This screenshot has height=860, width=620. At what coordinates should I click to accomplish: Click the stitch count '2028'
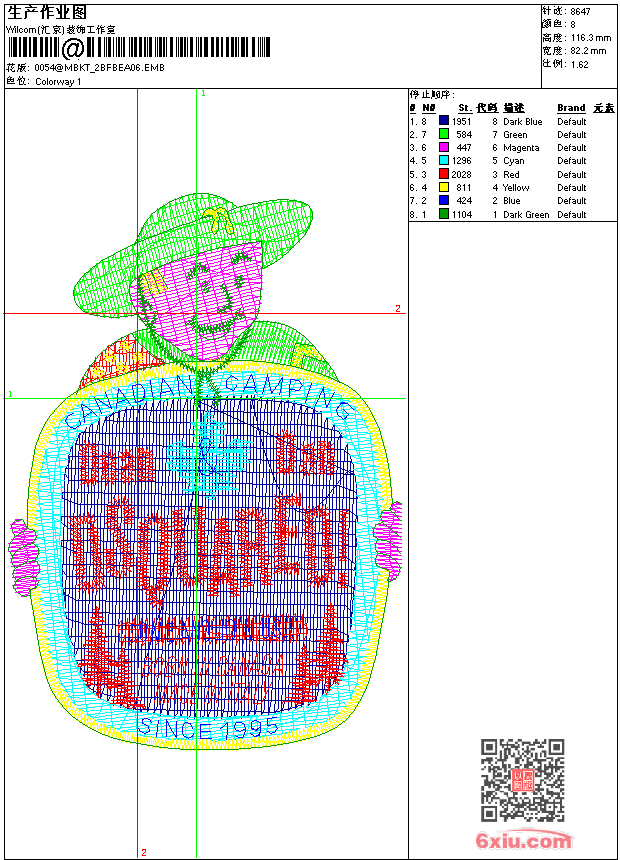[461, 175]
